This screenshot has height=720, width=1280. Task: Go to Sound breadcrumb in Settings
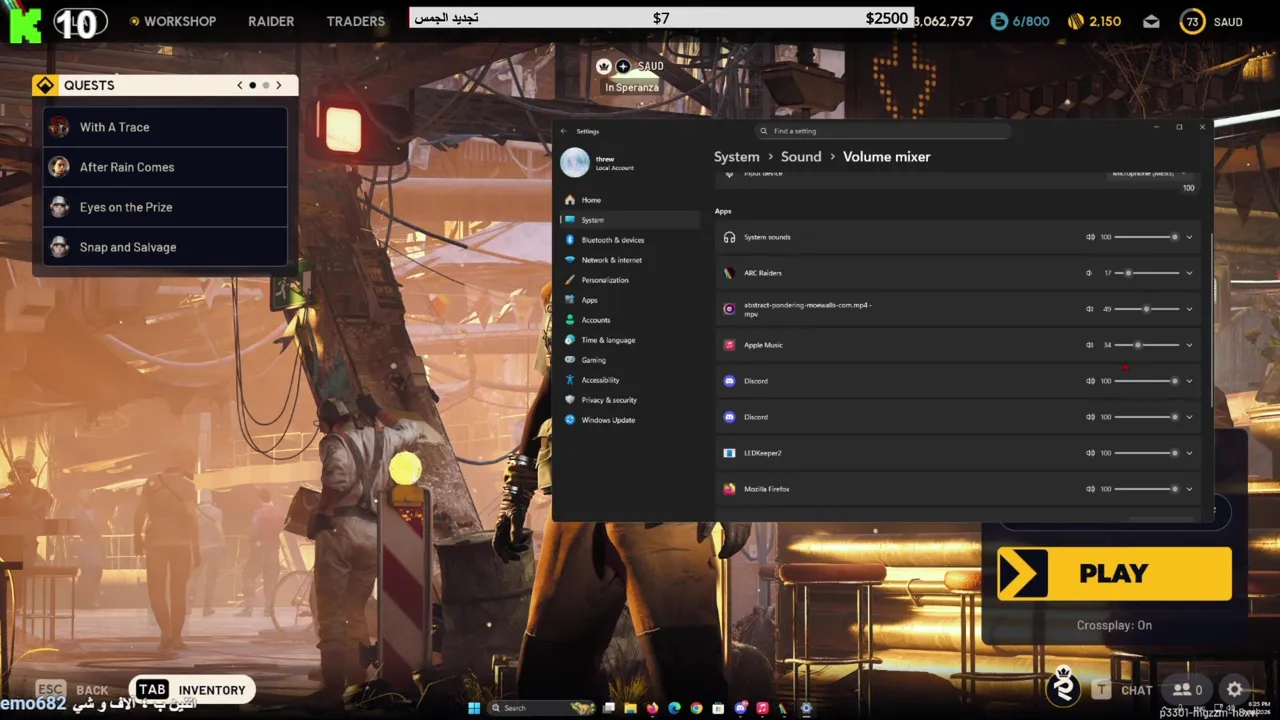coord(801,157)
